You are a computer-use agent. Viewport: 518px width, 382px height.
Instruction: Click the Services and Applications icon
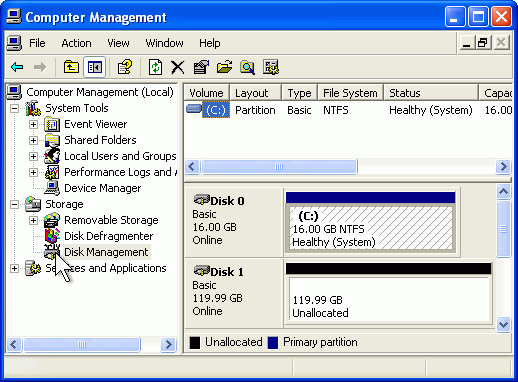[x=33, y=268]
